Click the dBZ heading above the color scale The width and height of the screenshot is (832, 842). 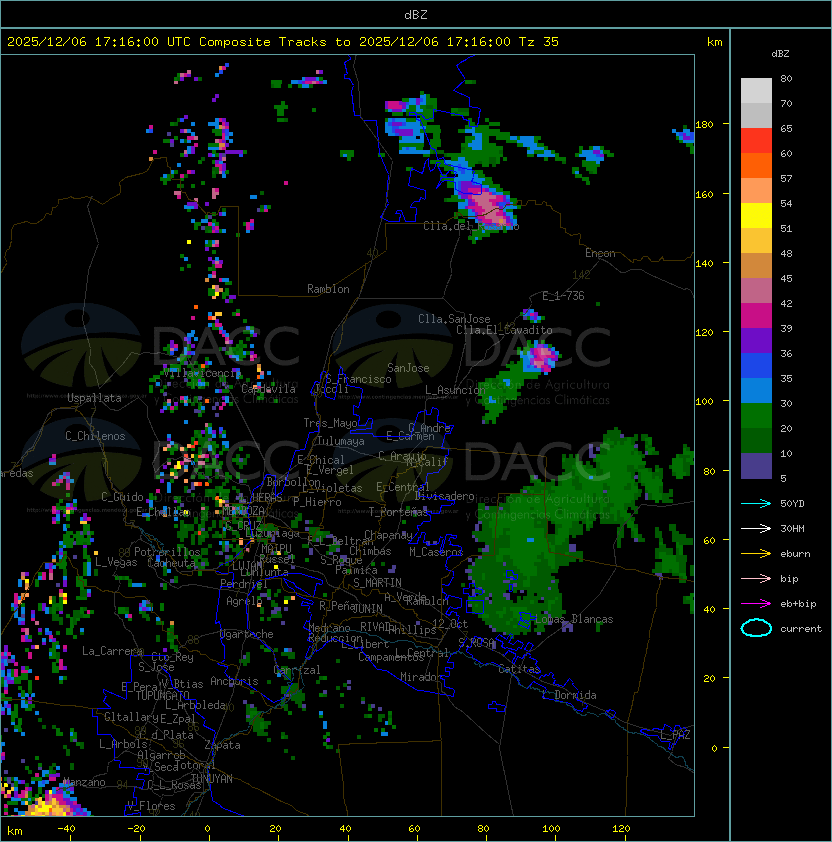click(x=780, y=54)
